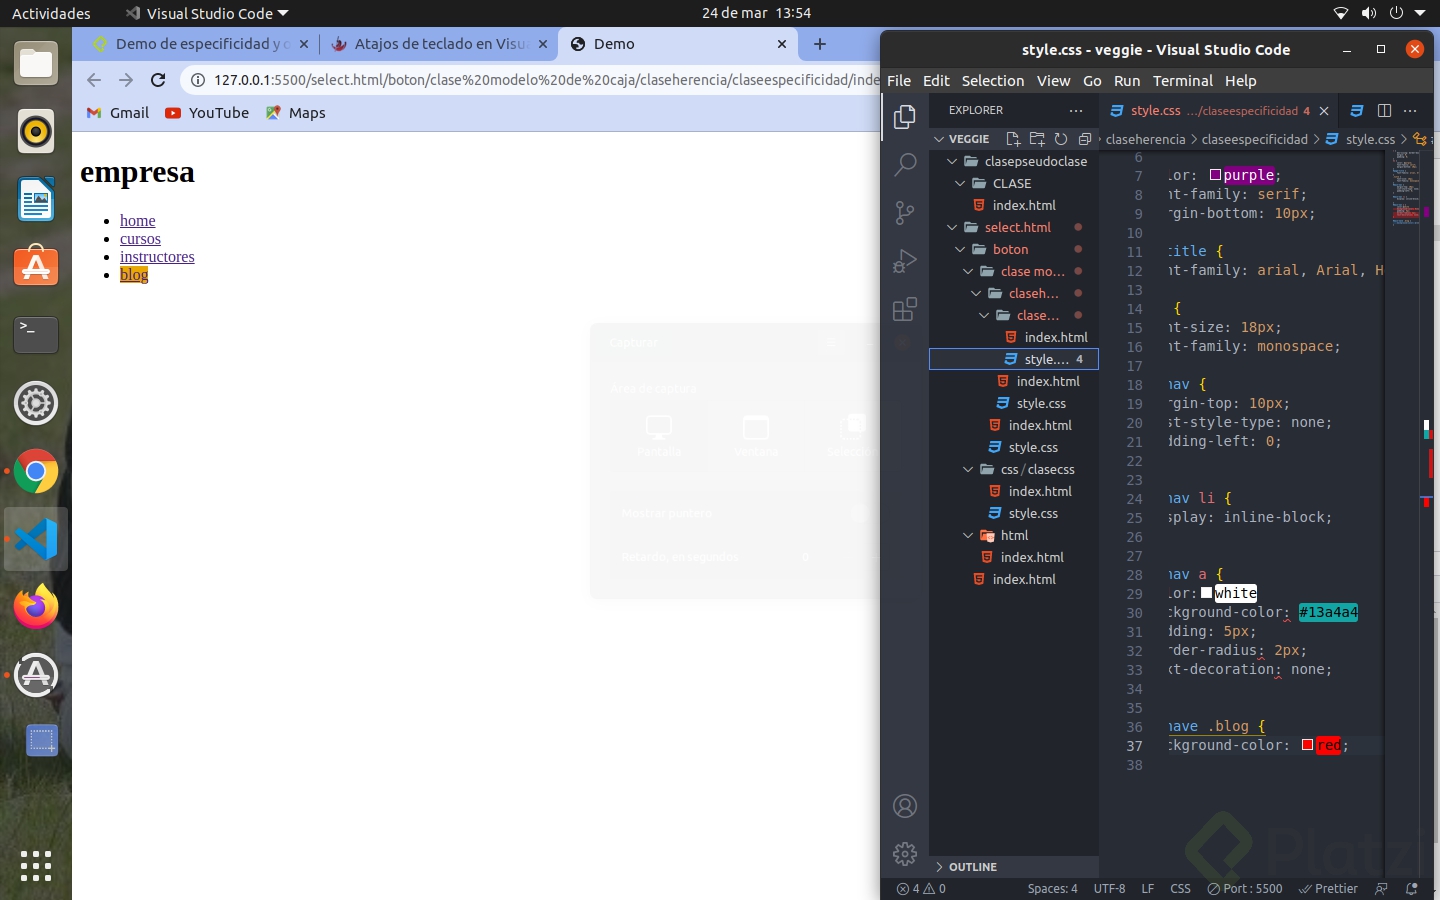The width and height of the screenshot is (1440, 900).
Task: Select the style.css editor tab
Action: [1220, 111]
